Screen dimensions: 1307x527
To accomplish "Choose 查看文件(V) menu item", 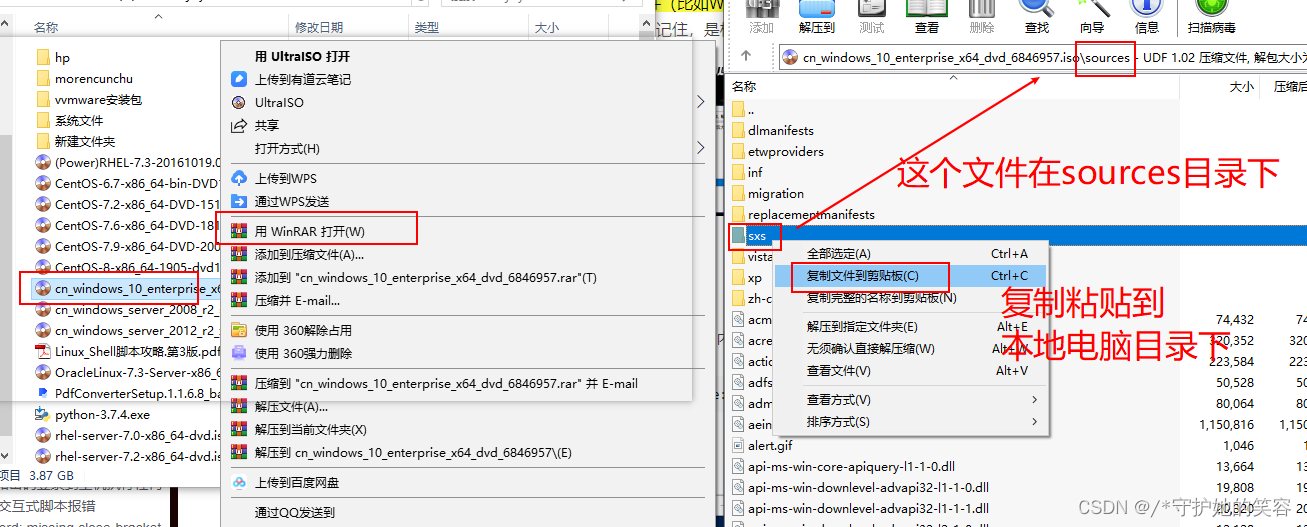I will click(x=838, y=371).
